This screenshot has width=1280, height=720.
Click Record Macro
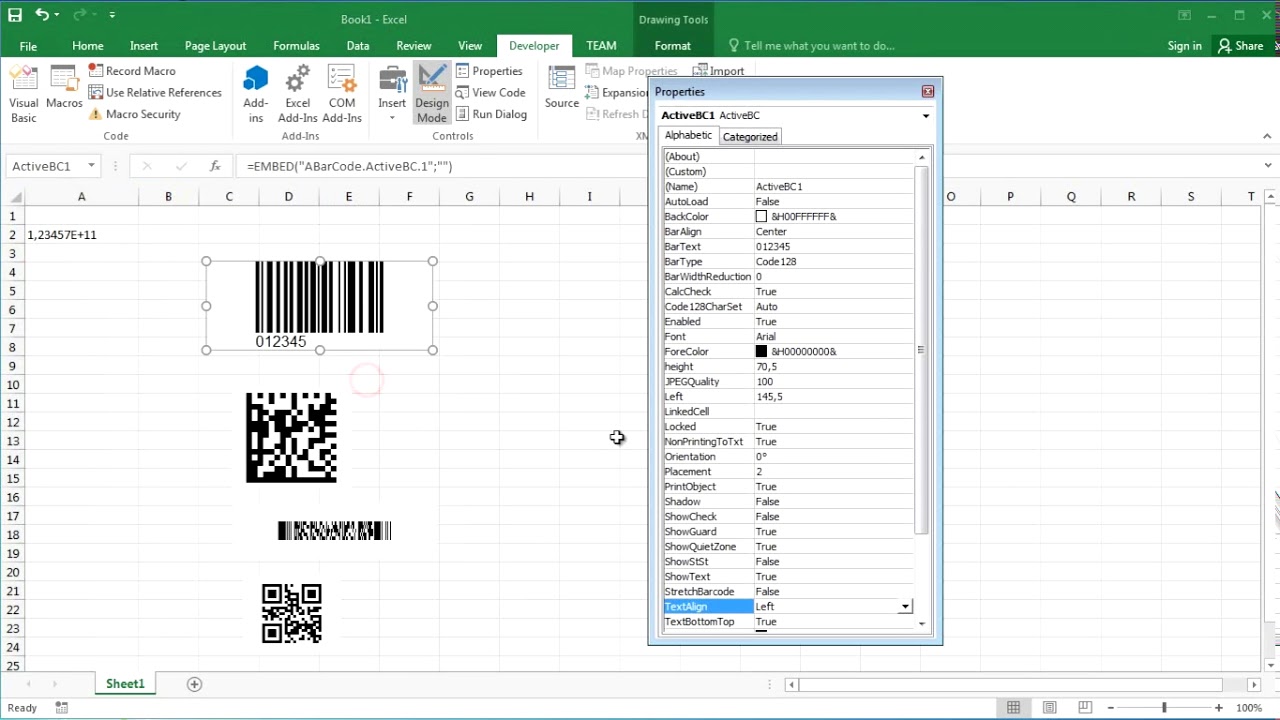pos(132,71)
